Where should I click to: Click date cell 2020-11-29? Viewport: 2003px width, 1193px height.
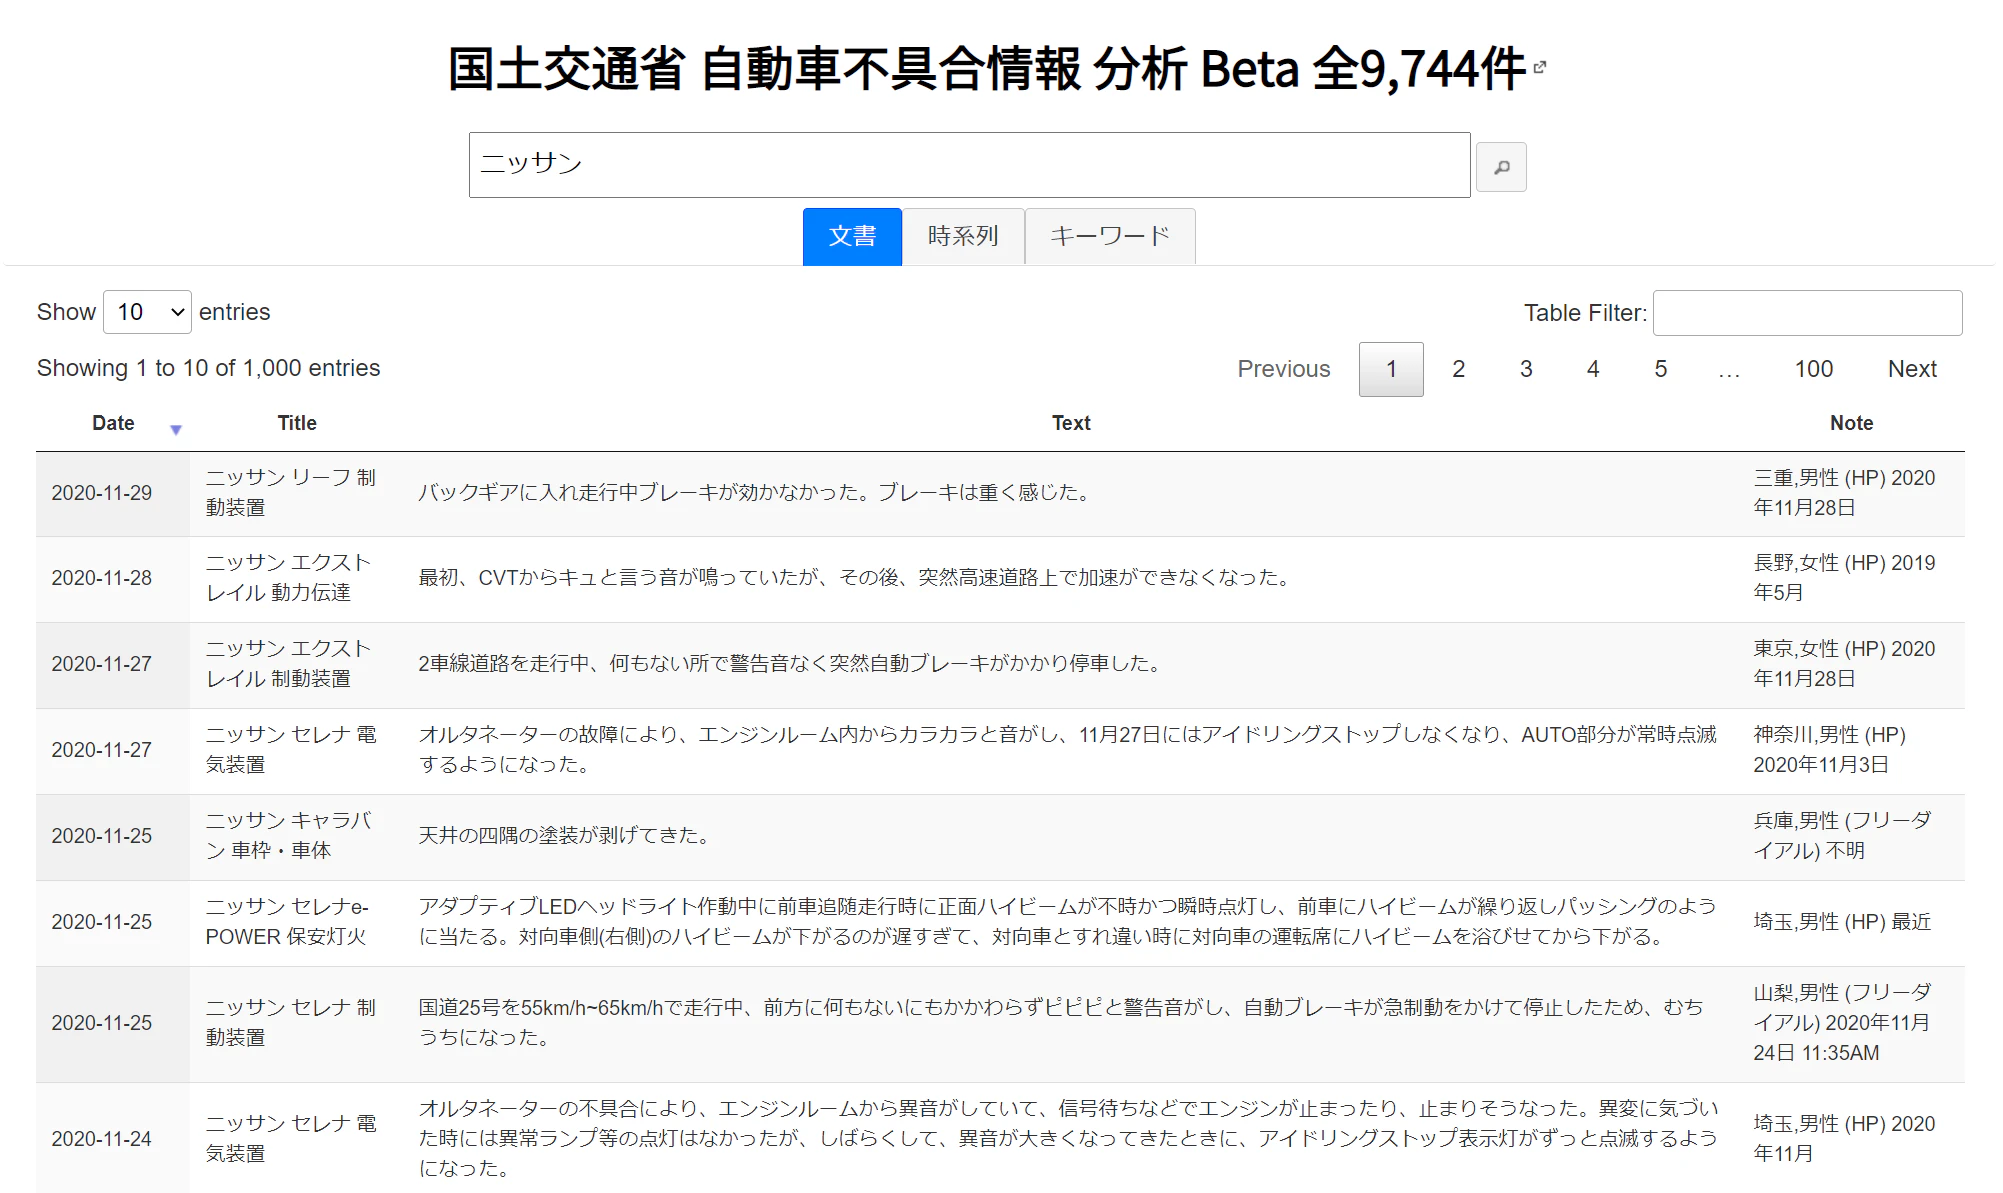coord(102,493)
